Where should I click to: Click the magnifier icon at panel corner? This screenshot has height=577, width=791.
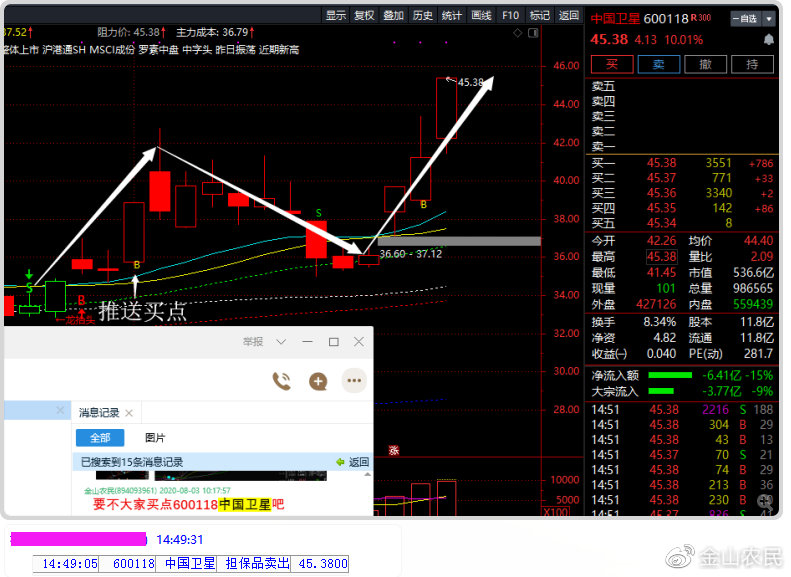765,501
